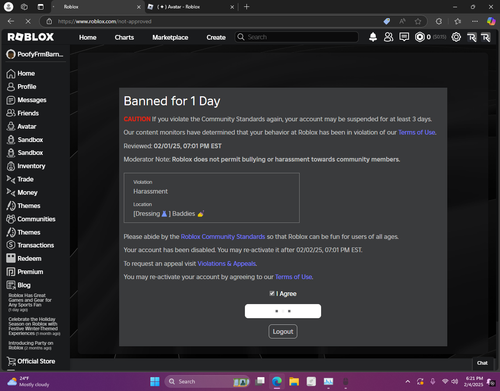
Task: Open the Themes item below Money
Action: [23, 206]
